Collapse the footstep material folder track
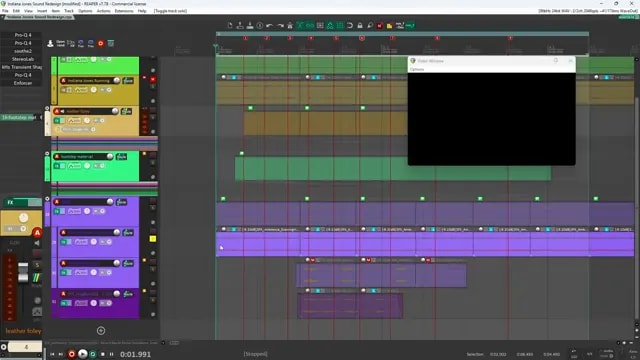640x360 pixels. tap(47, 154)
